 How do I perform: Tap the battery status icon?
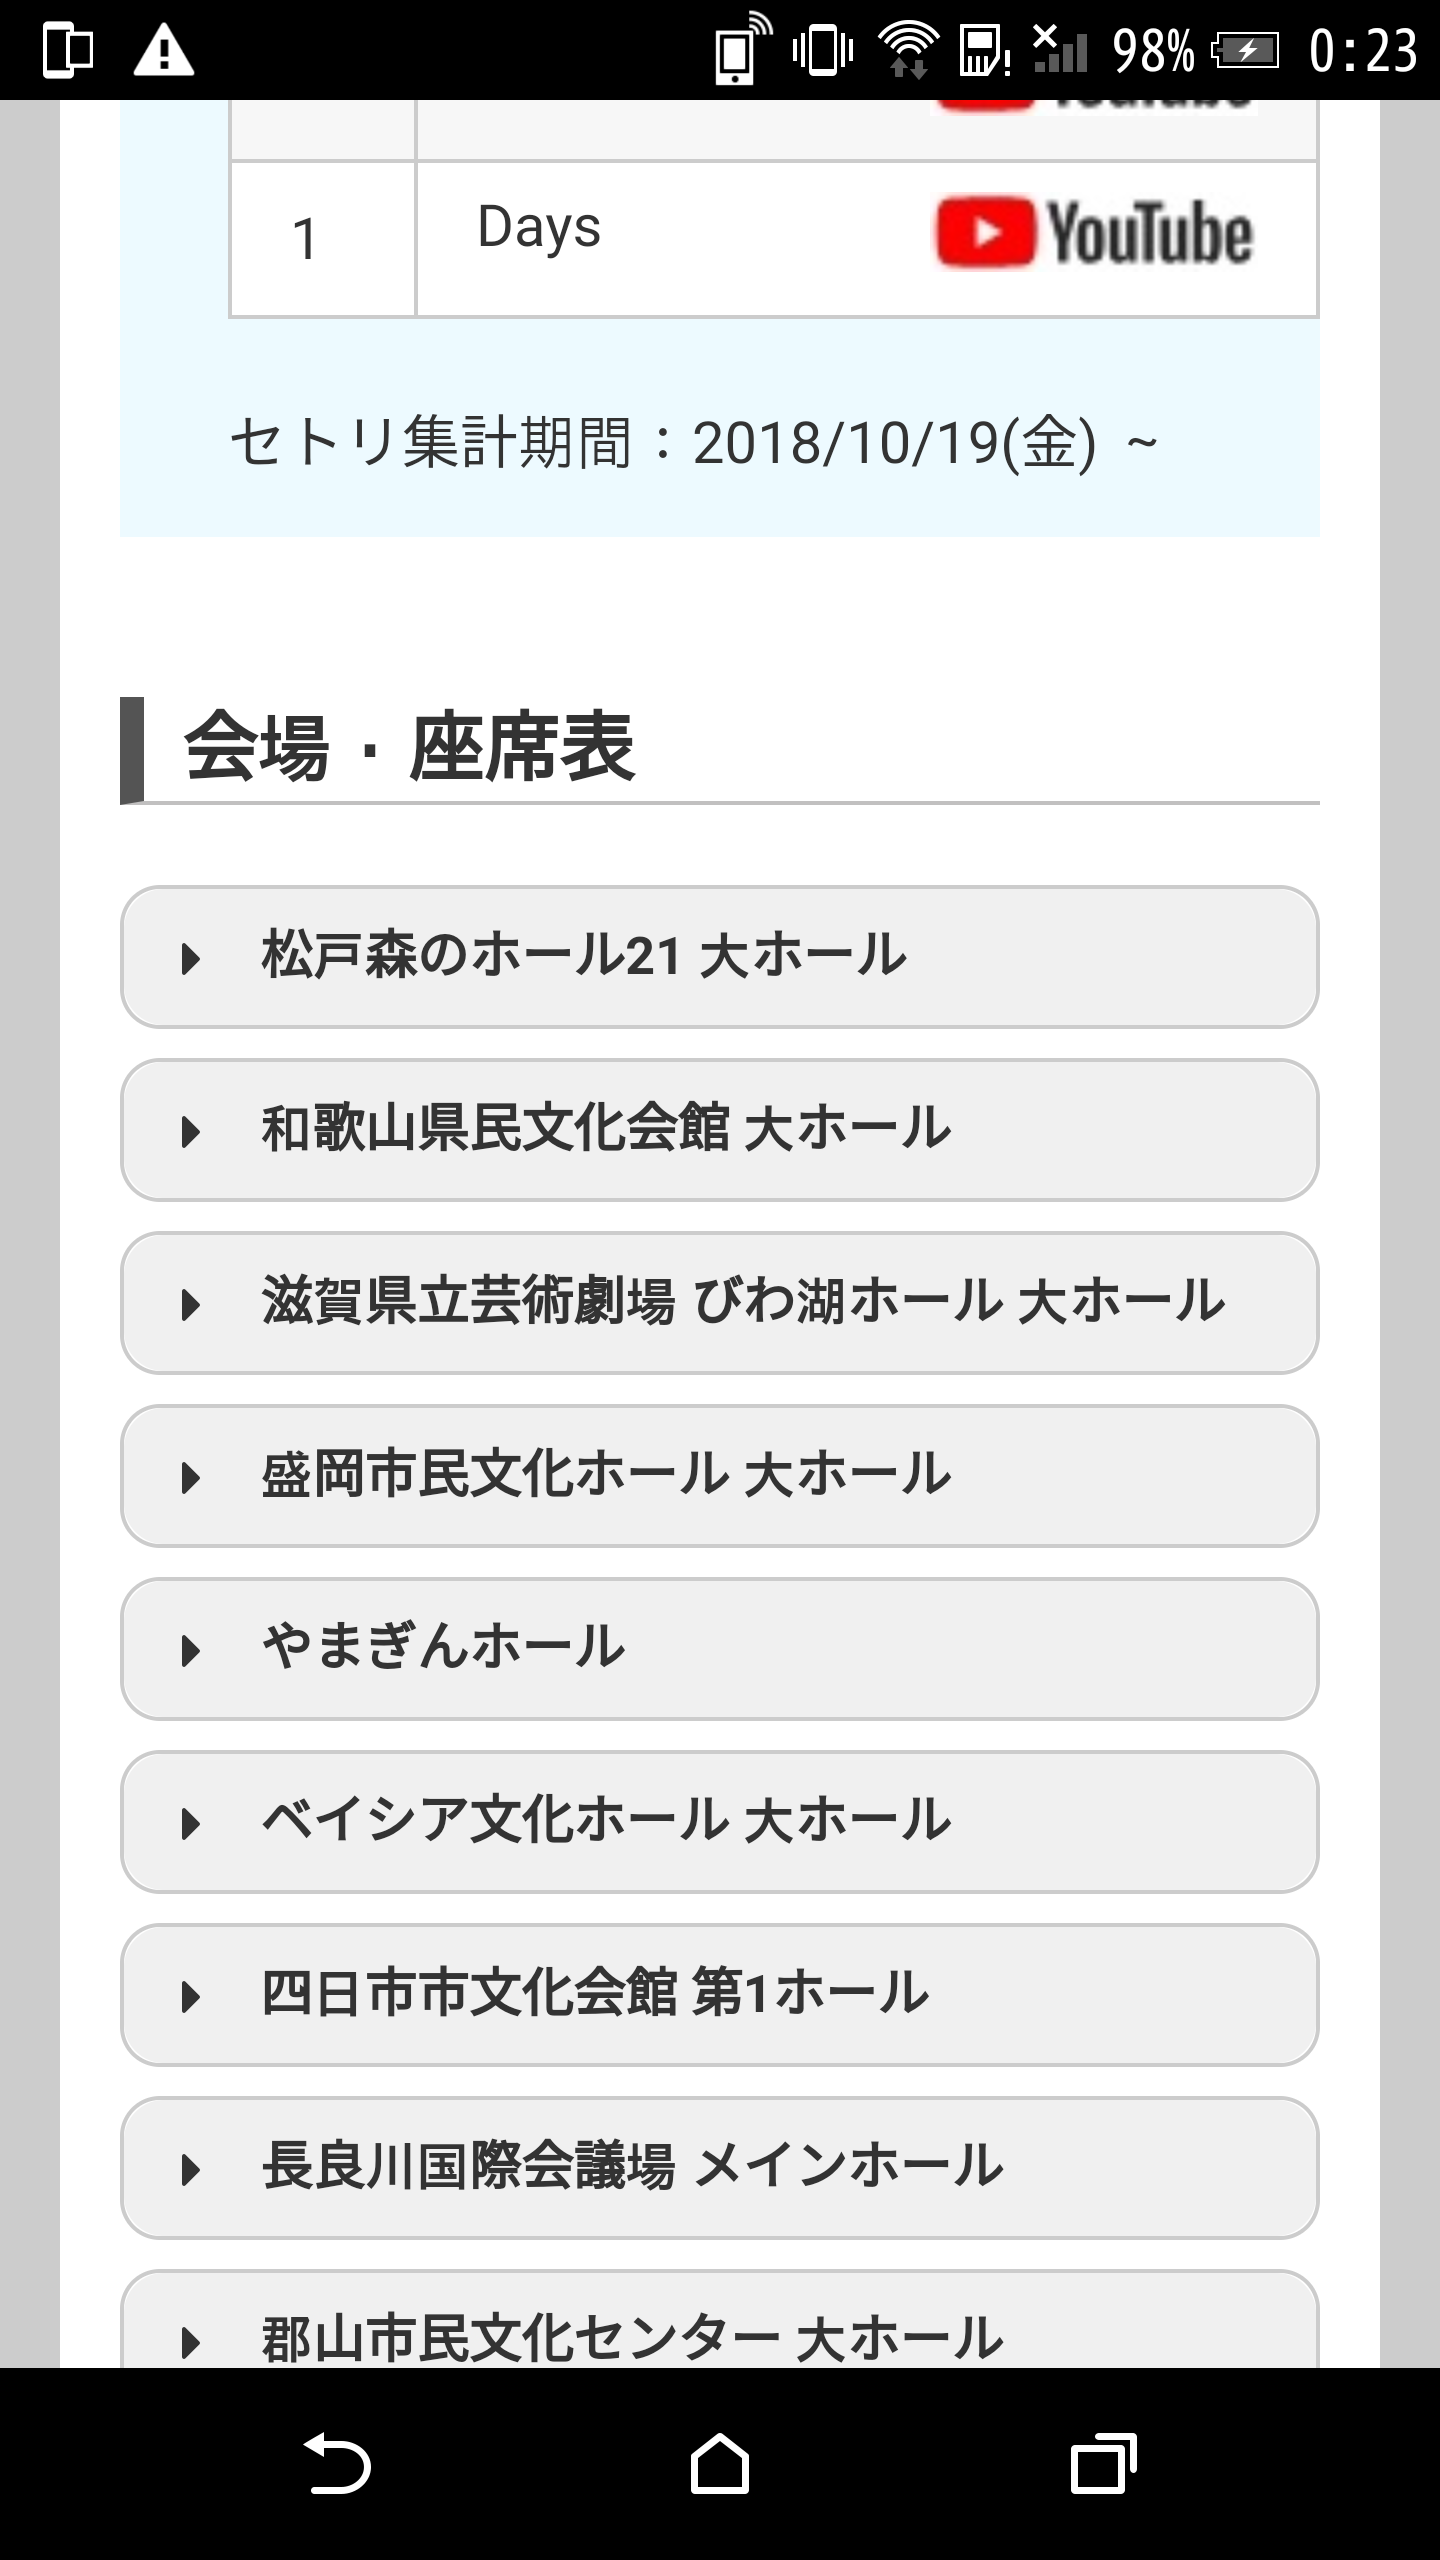1245,50
